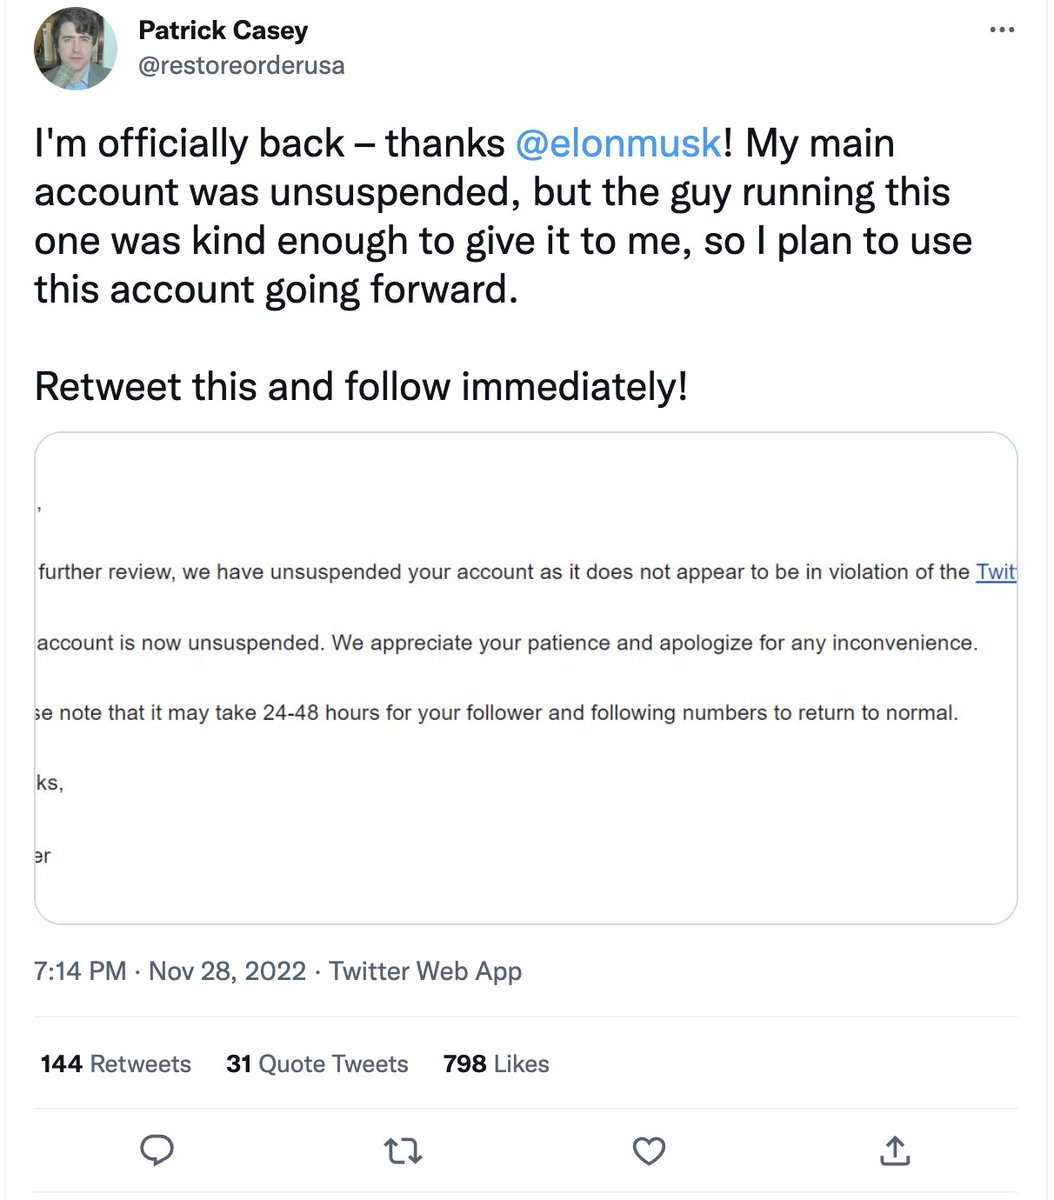Open the Patrick Casey display name link
The width and height of the screenshot is (1054, 1200).
[223, 31]
